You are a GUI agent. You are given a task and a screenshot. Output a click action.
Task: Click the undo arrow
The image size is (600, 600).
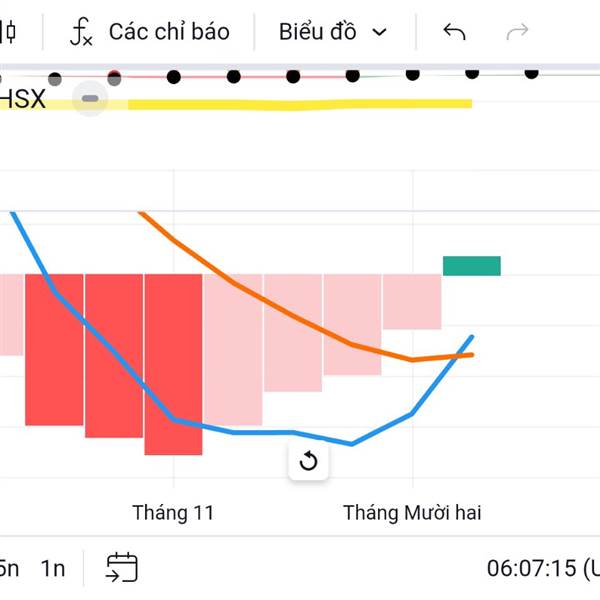tap(454, 32)
